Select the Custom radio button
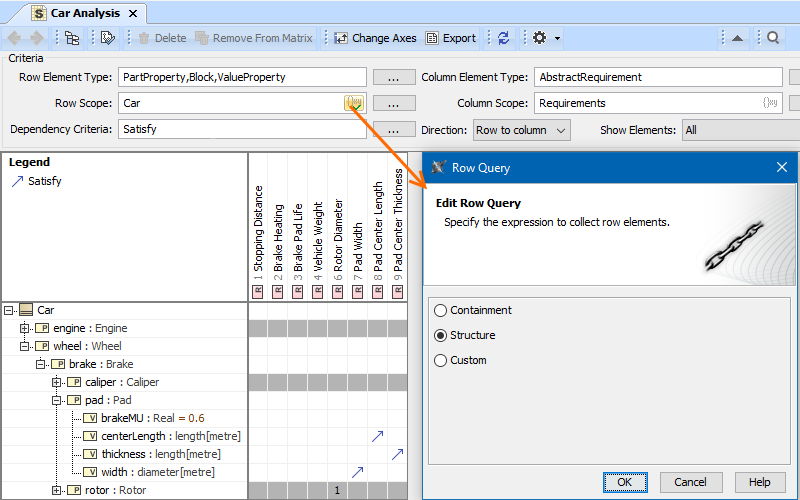 (440, 360)
